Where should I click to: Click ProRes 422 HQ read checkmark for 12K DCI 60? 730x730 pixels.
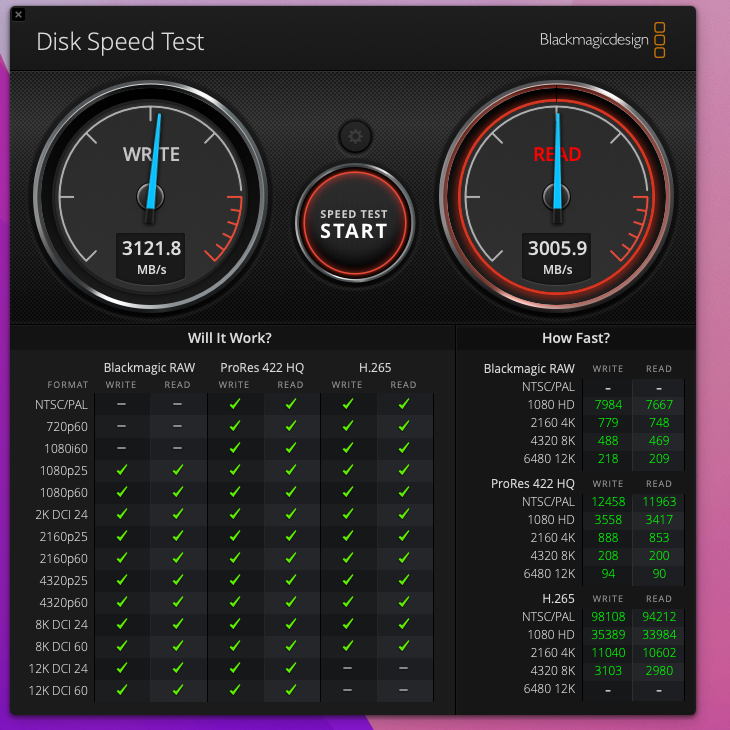pos(291,690)
